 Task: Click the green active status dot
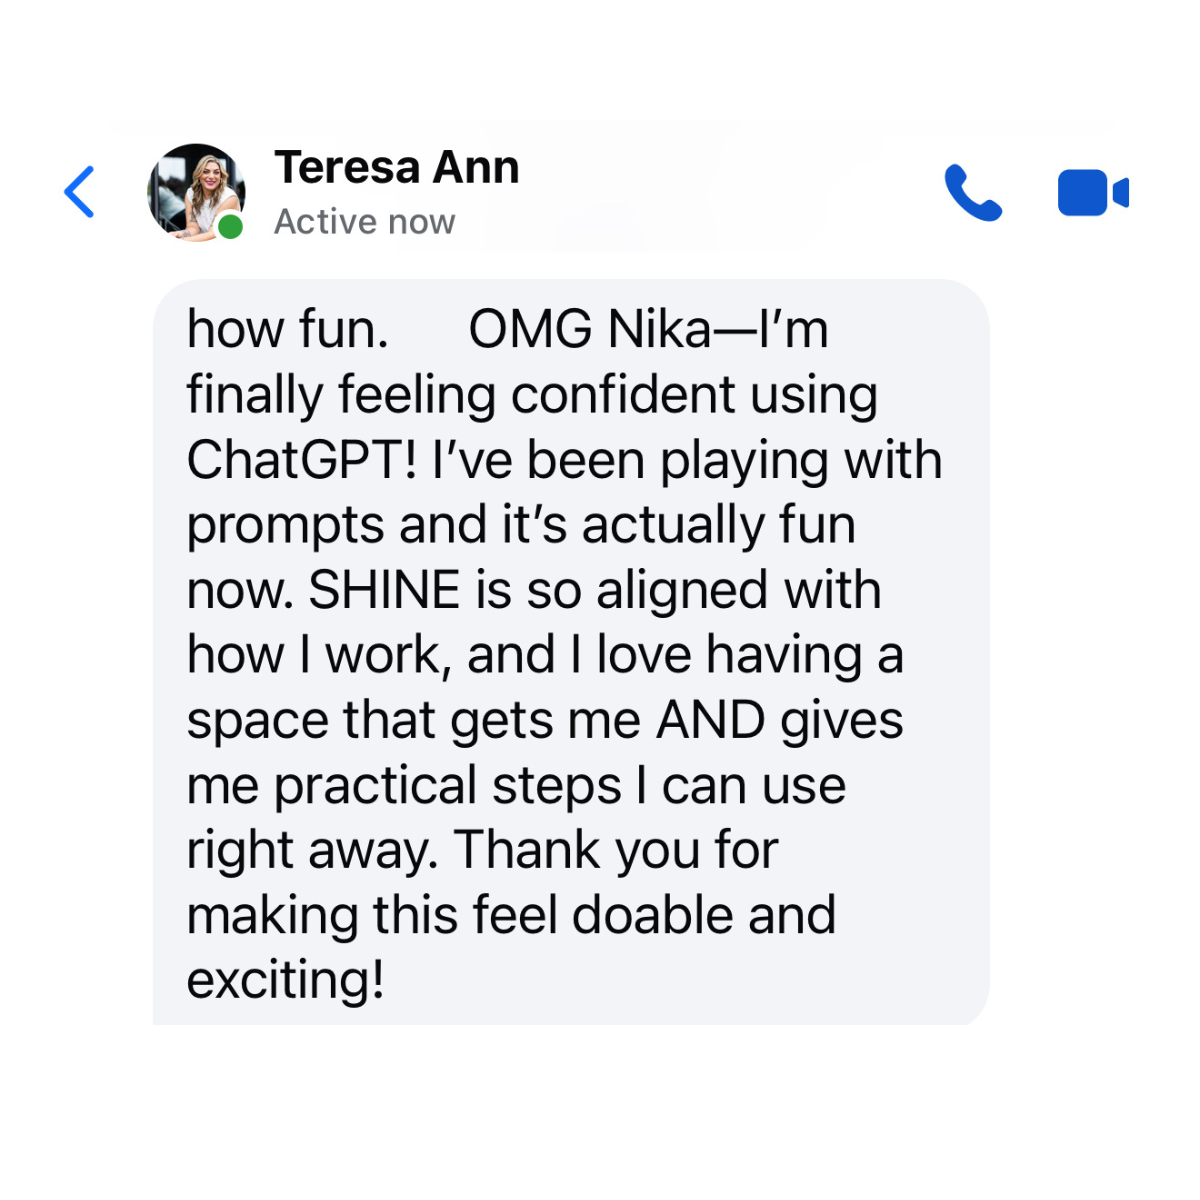click(231, 228)
